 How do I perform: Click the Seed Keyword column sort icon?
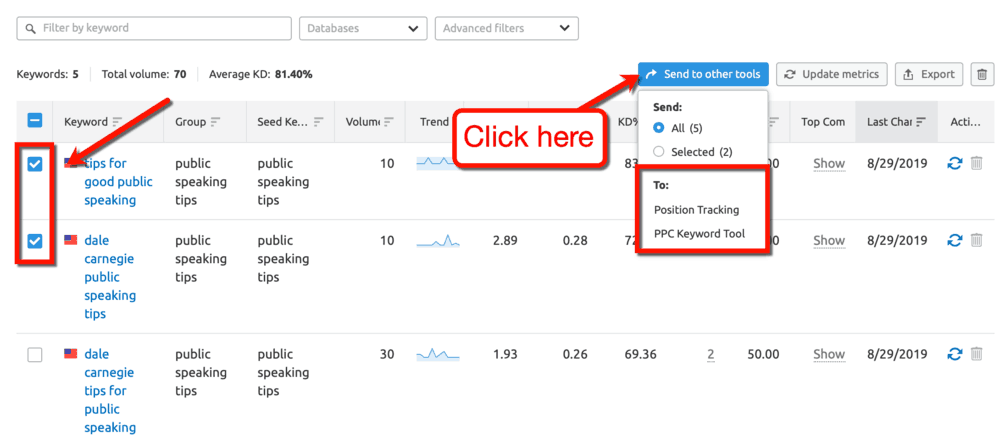coord(319,122)
